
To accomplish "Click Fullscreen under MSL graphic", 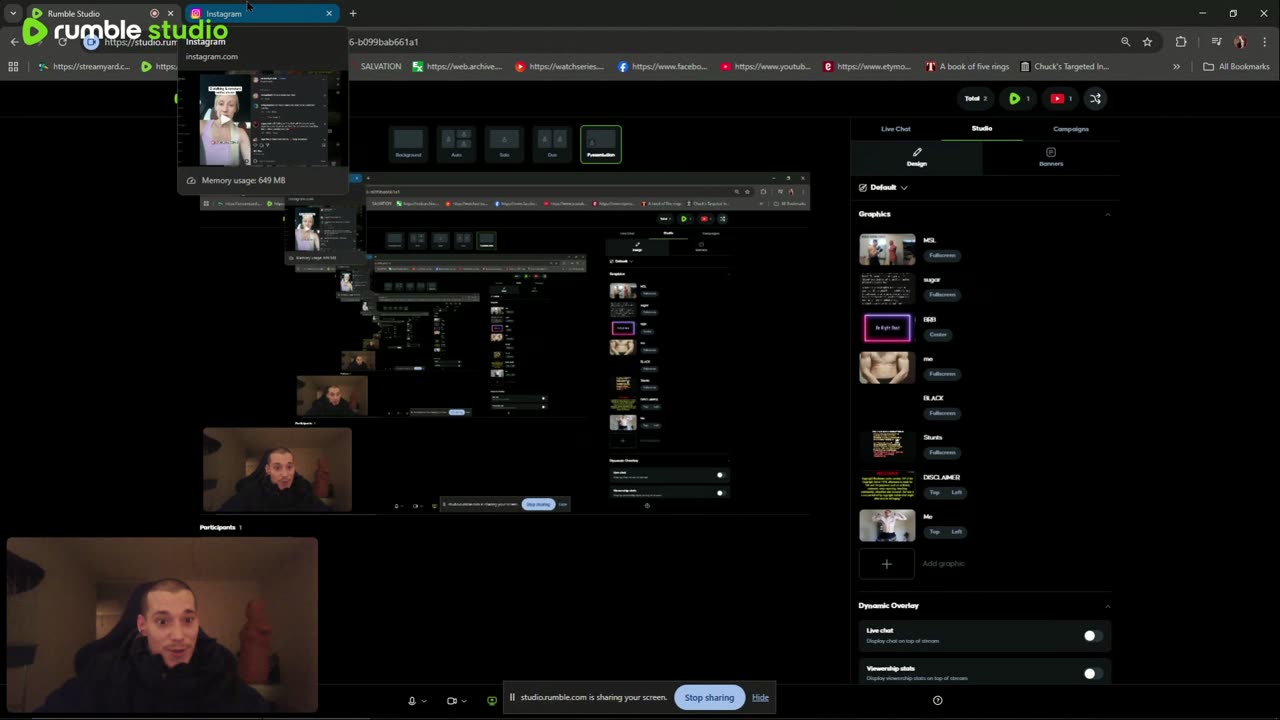I will (x=942, y=255).
